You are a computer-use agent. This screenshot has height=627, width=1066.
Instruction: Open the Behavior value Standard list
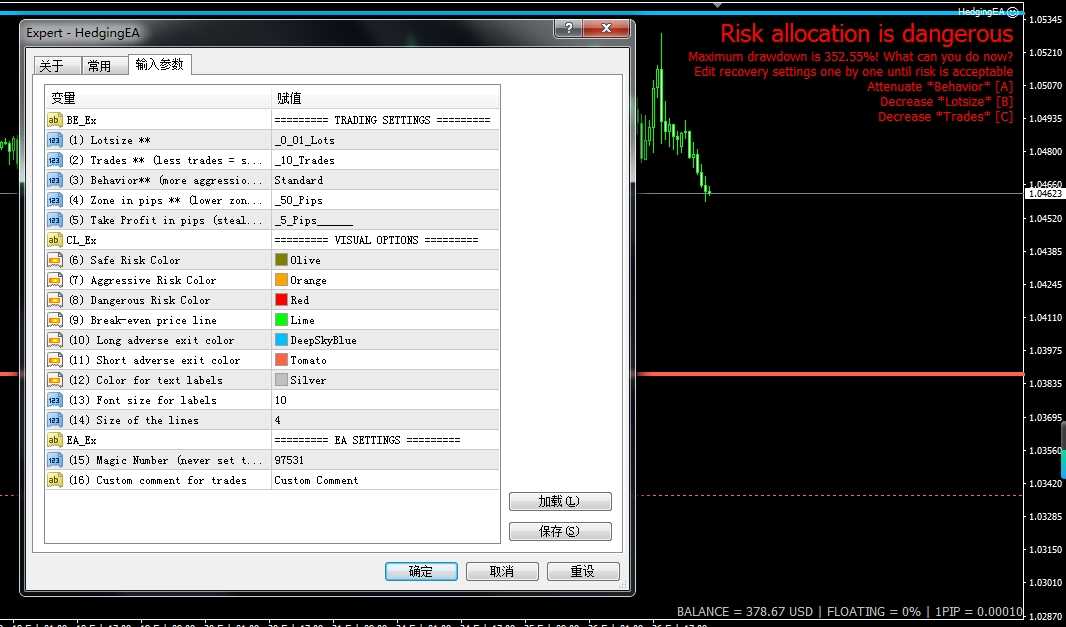(385, 180)
